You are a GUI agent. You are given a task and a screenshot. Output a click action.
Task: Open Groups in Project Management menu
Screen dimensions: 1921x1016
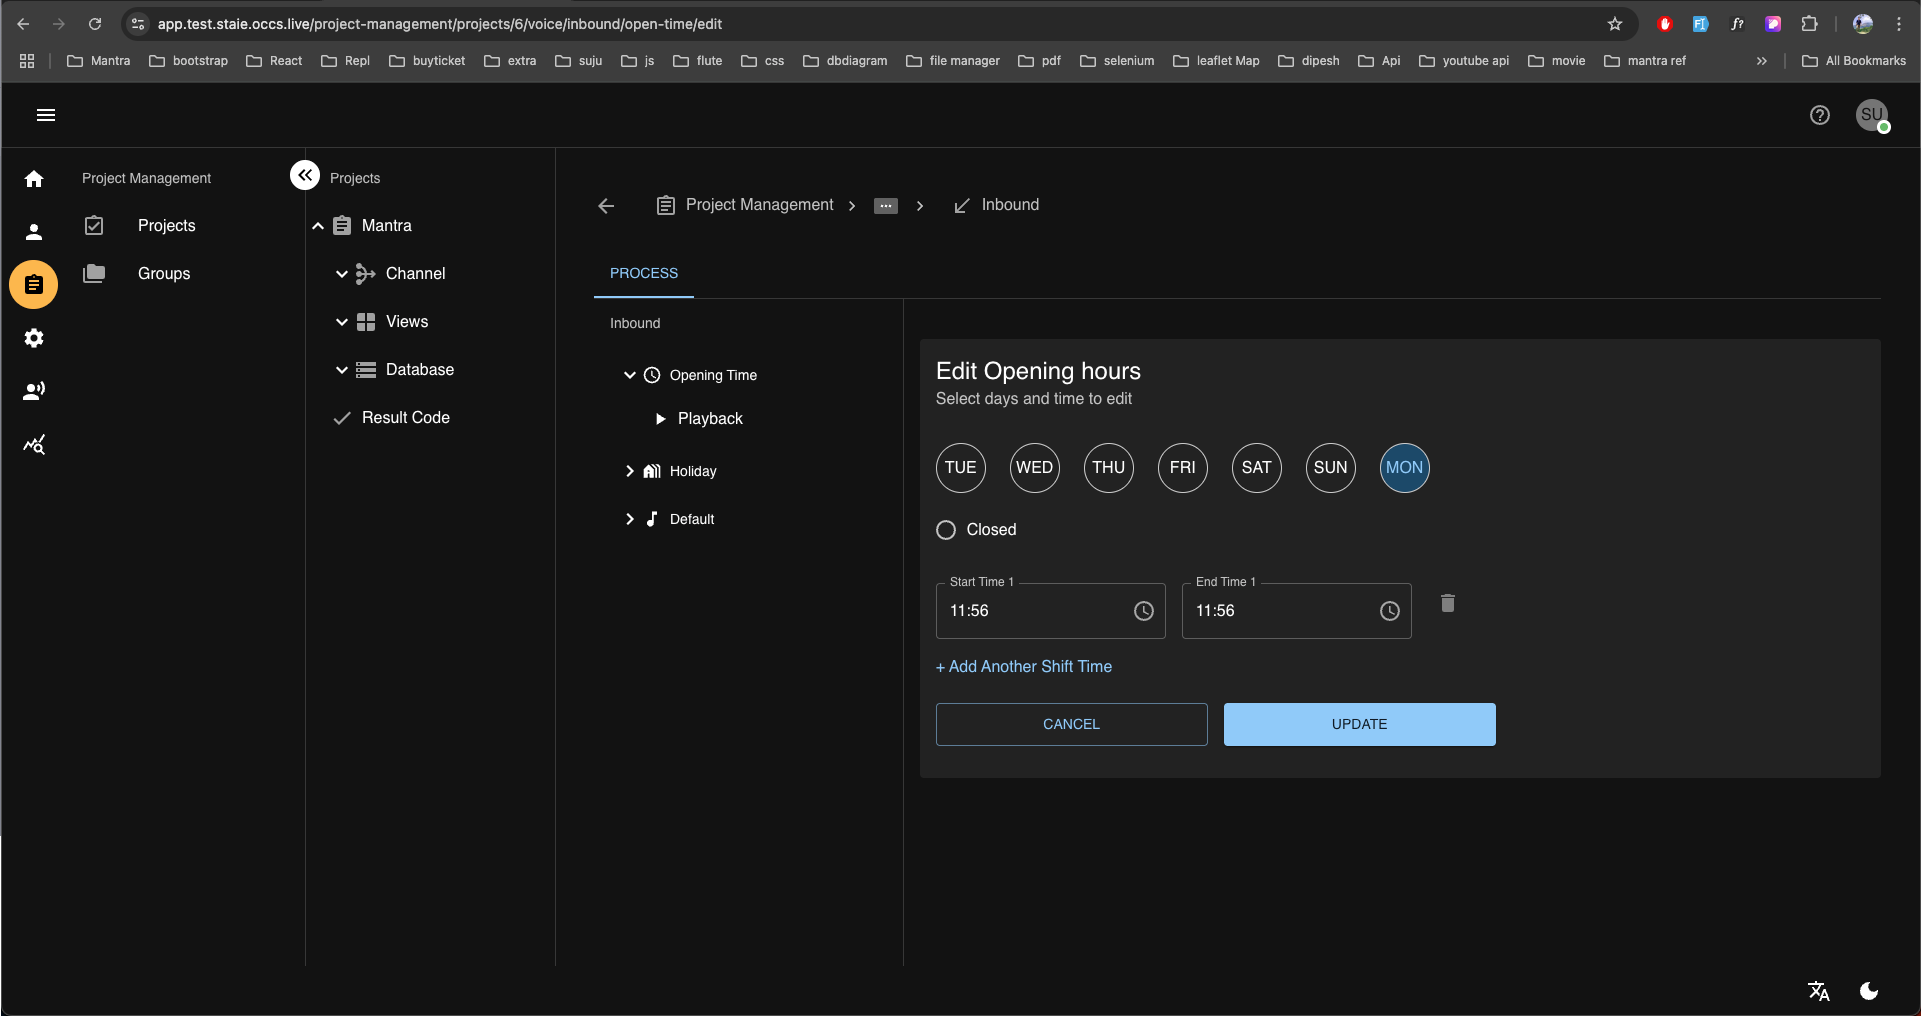pyautogui.click(x=163, y=274)
